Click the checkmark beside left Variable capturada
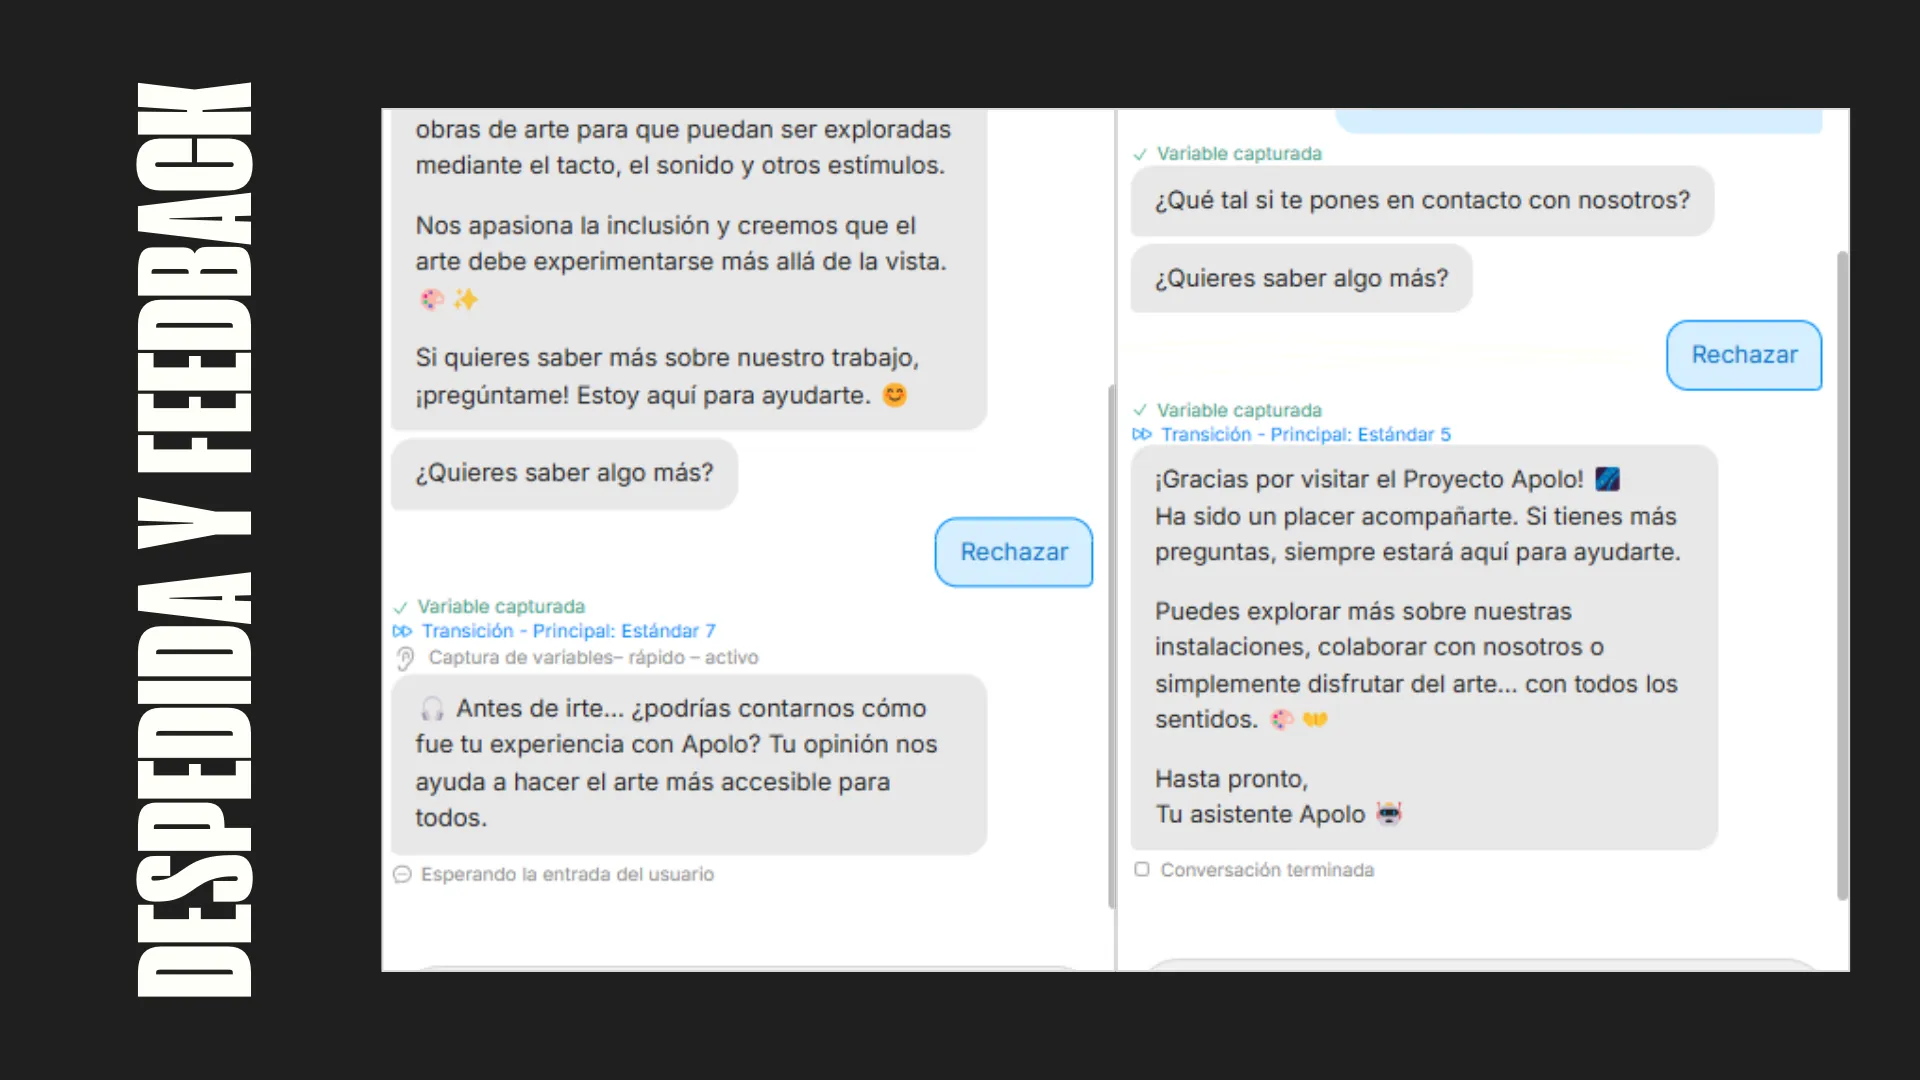 (x=401, y=608)
